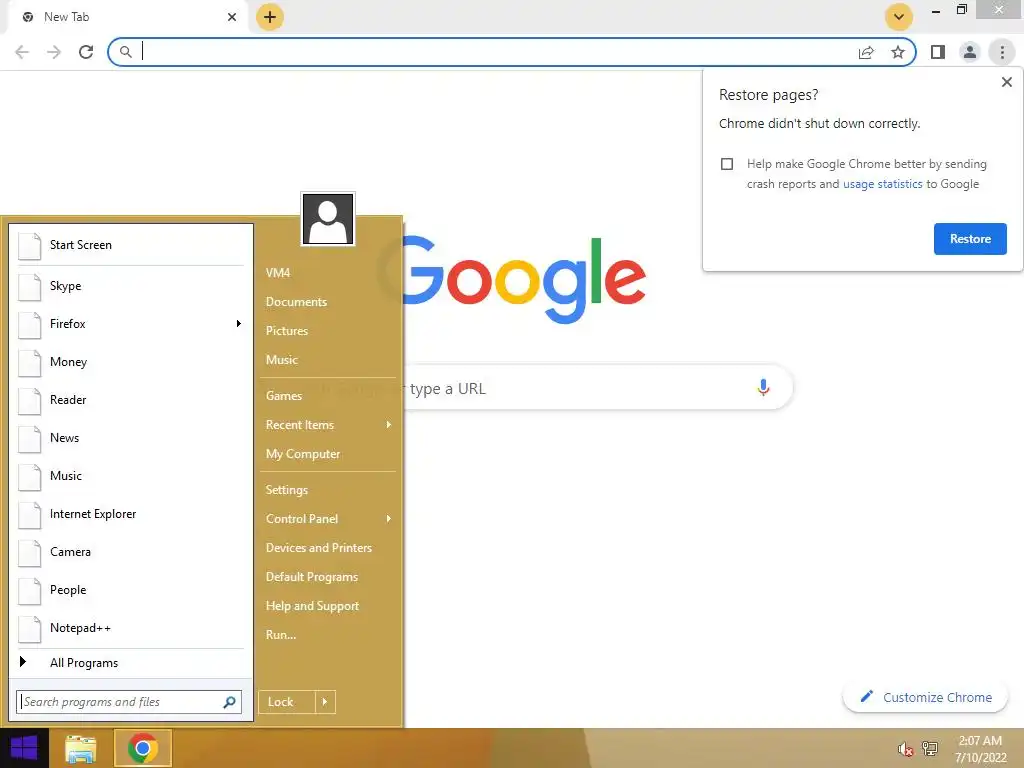Dismiss the Restore pages popup
The height and width of the screenshot is (768, 1024).
tap(1006, 82)
